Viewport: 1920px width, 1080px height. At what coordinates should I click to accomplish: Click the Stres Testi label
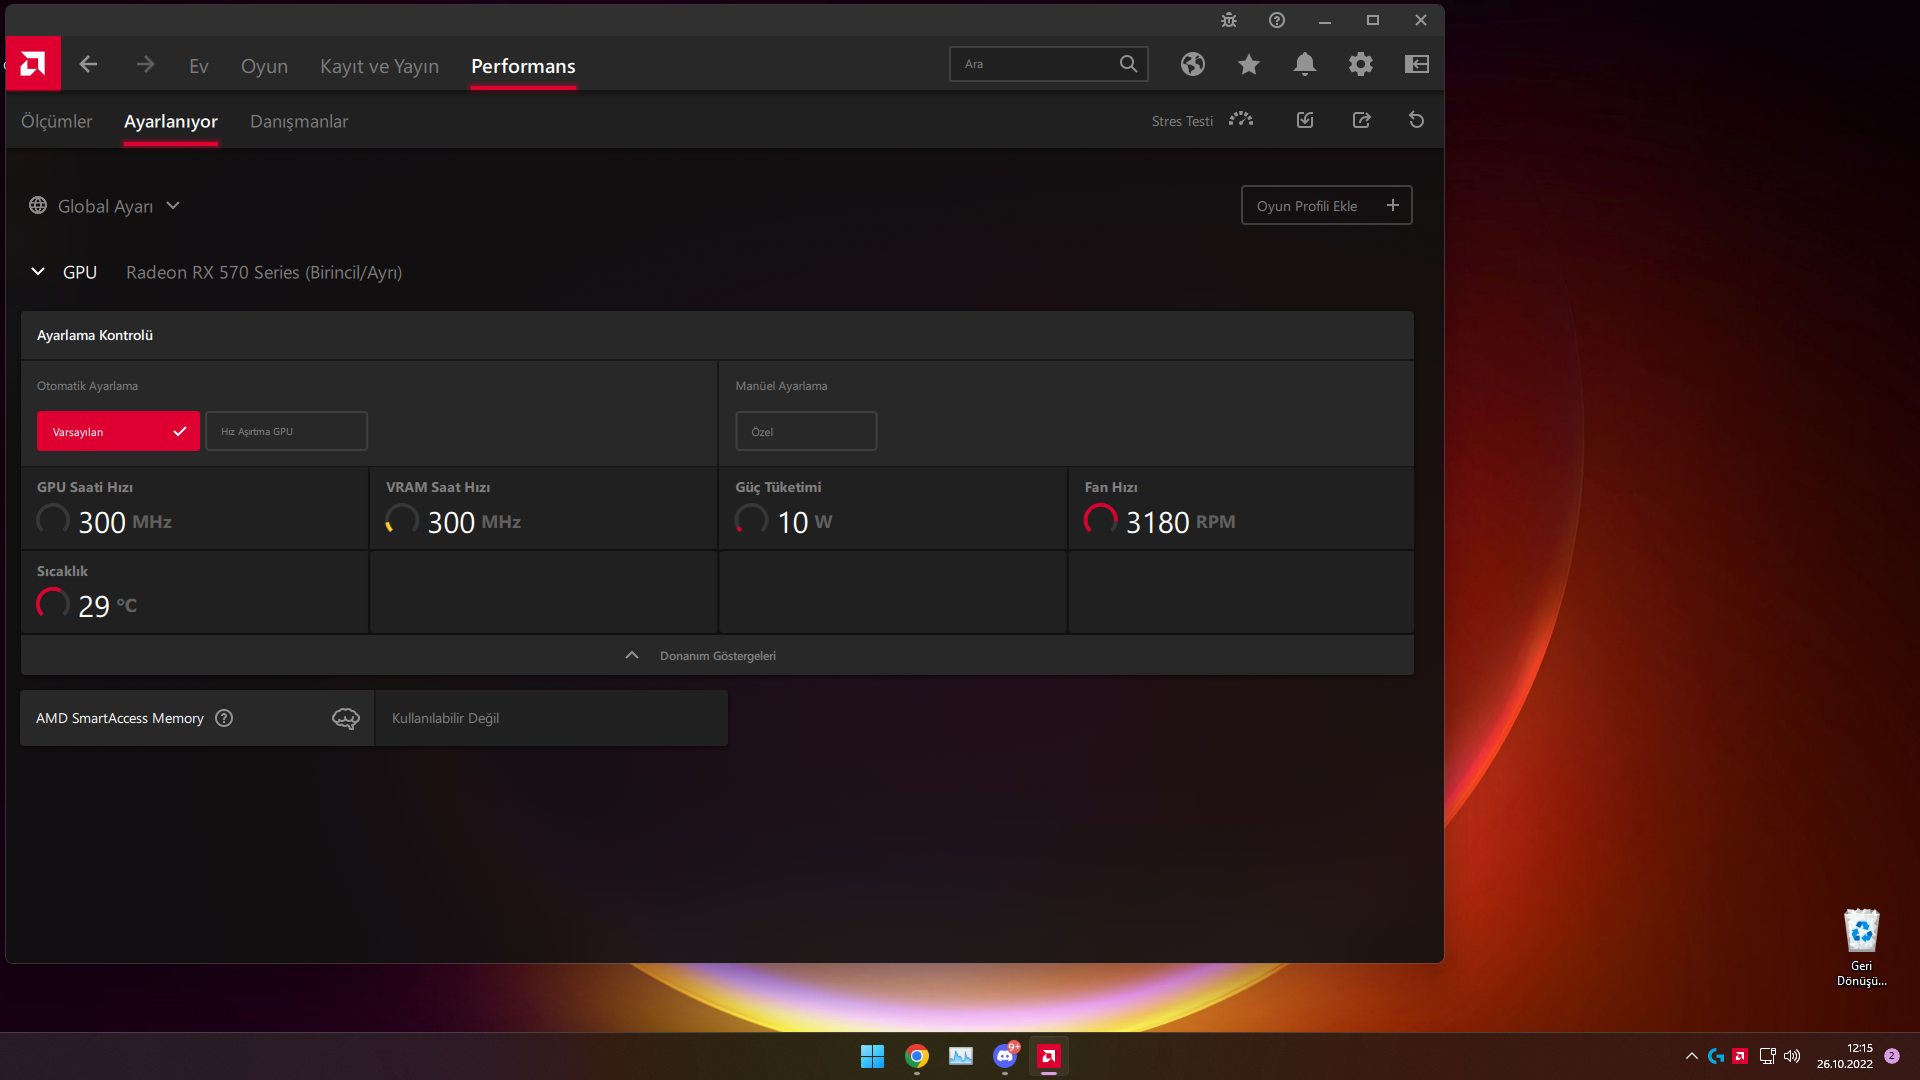pos(1181,121)
